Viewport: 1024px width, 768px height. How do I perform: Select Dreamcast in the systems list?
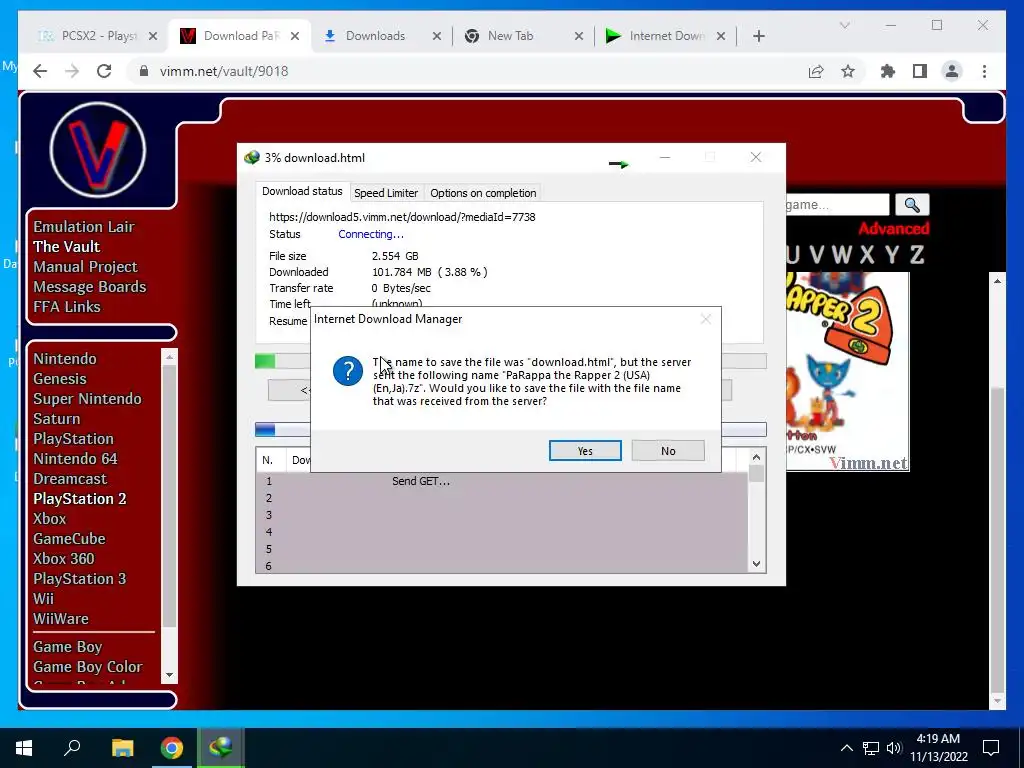(x=70, y=479)
